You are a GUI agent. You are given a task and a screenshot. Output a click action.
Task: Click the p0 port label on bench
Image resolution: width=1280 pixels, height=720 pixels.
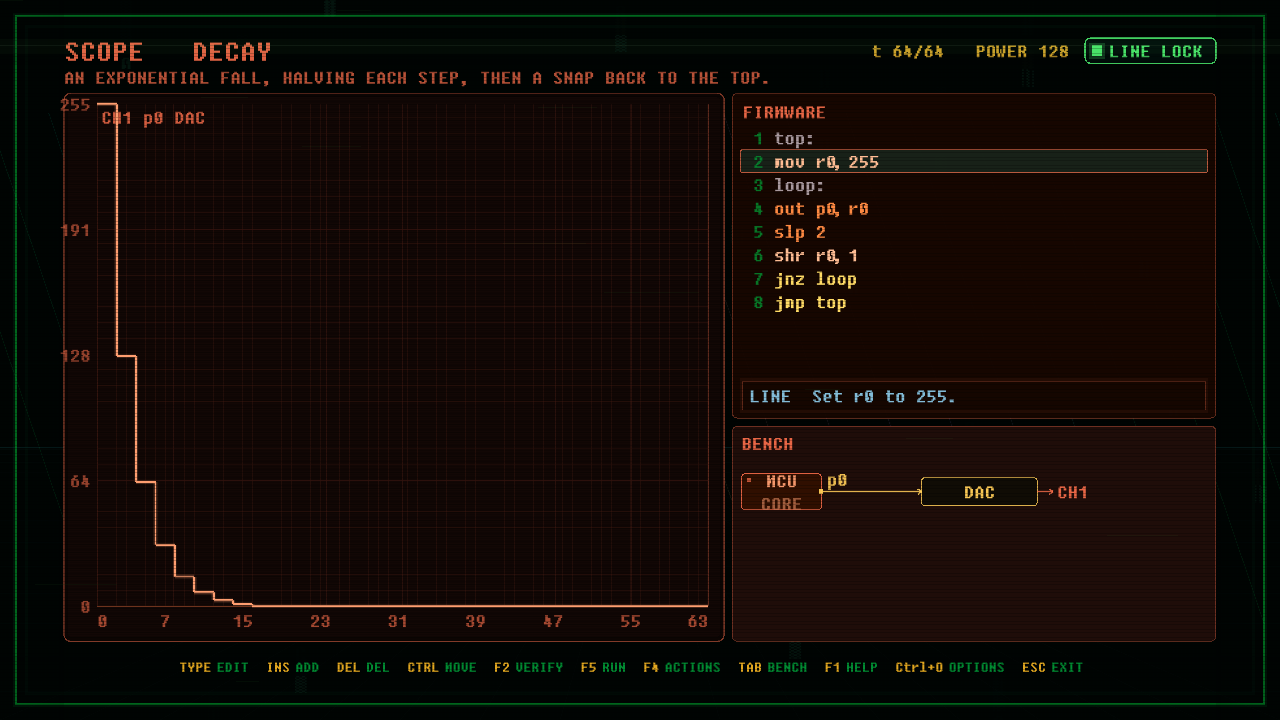click(x=837, y=481)
